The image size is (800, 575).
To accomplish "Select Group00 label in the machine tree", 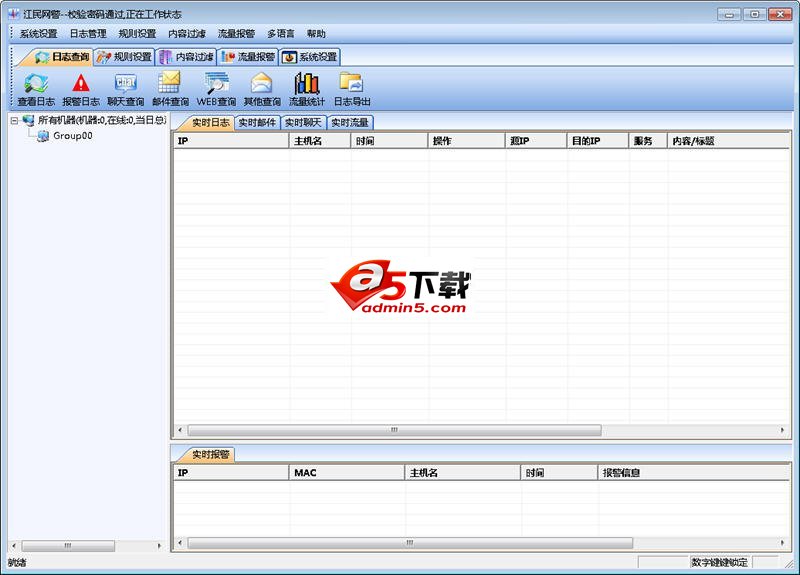I will click(x=73, y=136).
